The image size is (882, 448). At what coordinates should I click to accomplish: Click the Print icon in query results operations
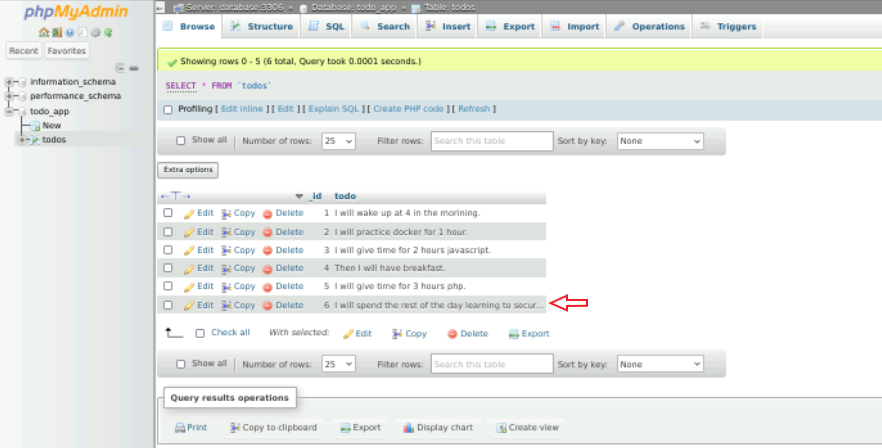tap(180, 428)
